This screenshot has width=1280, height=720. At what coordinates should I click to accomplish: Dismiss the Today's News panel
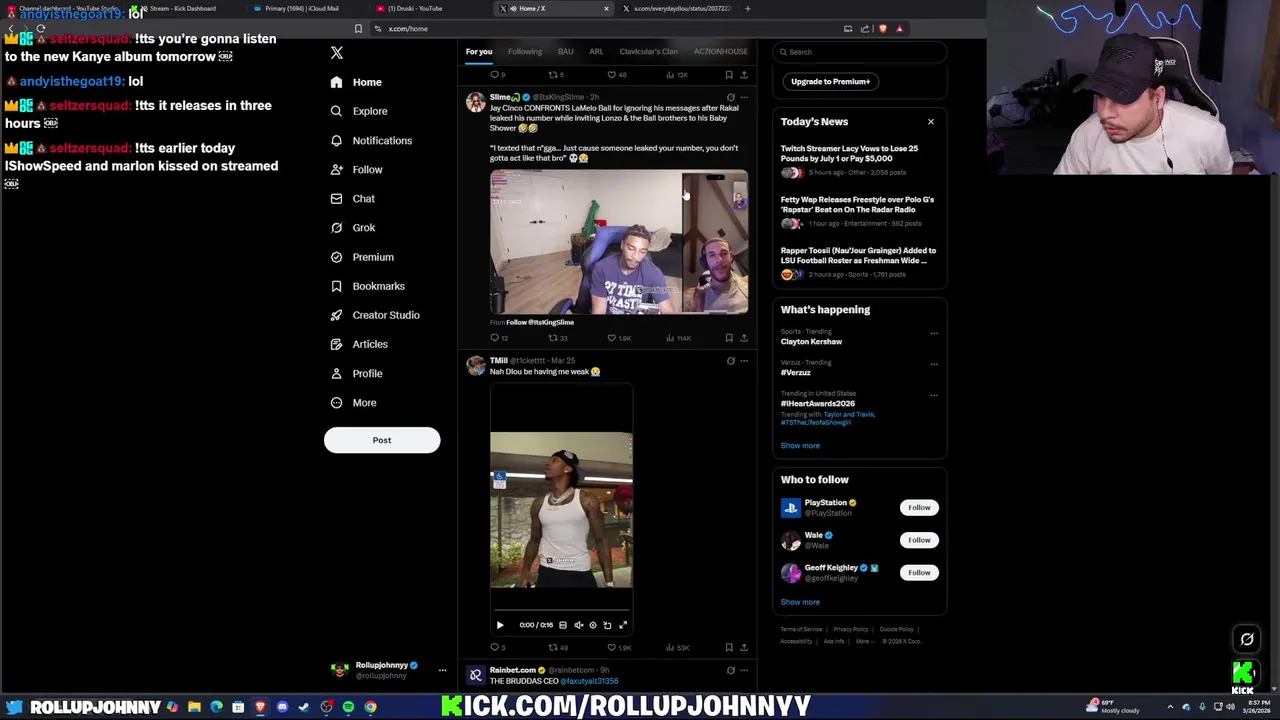(930, 122)
